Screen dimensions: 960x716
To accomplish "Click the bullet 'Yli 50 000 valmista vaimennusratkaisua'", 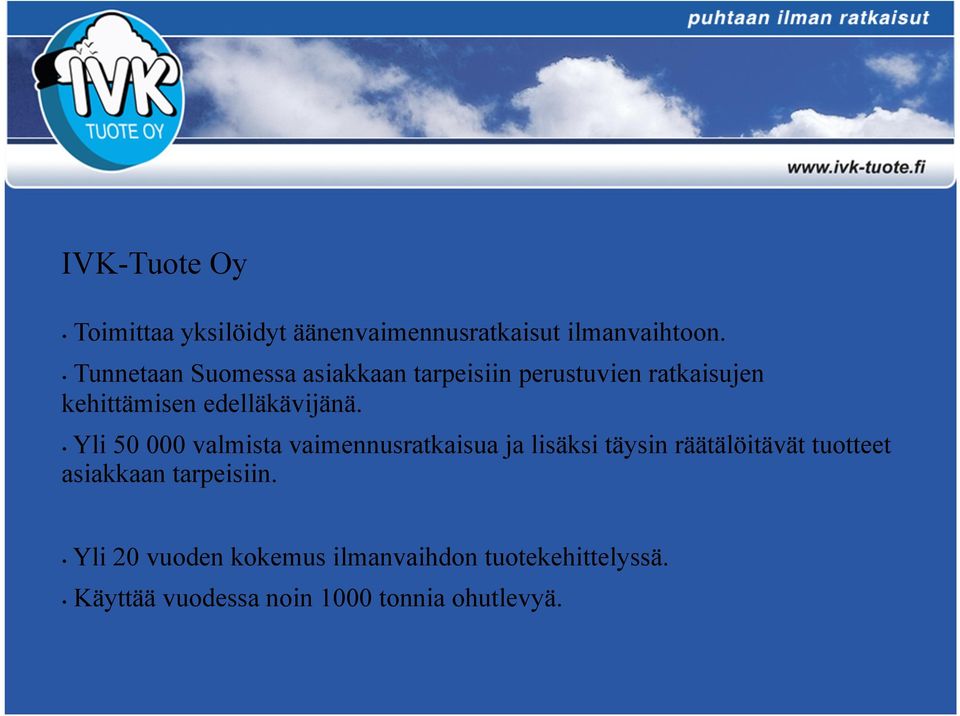I will pos(476,459).
